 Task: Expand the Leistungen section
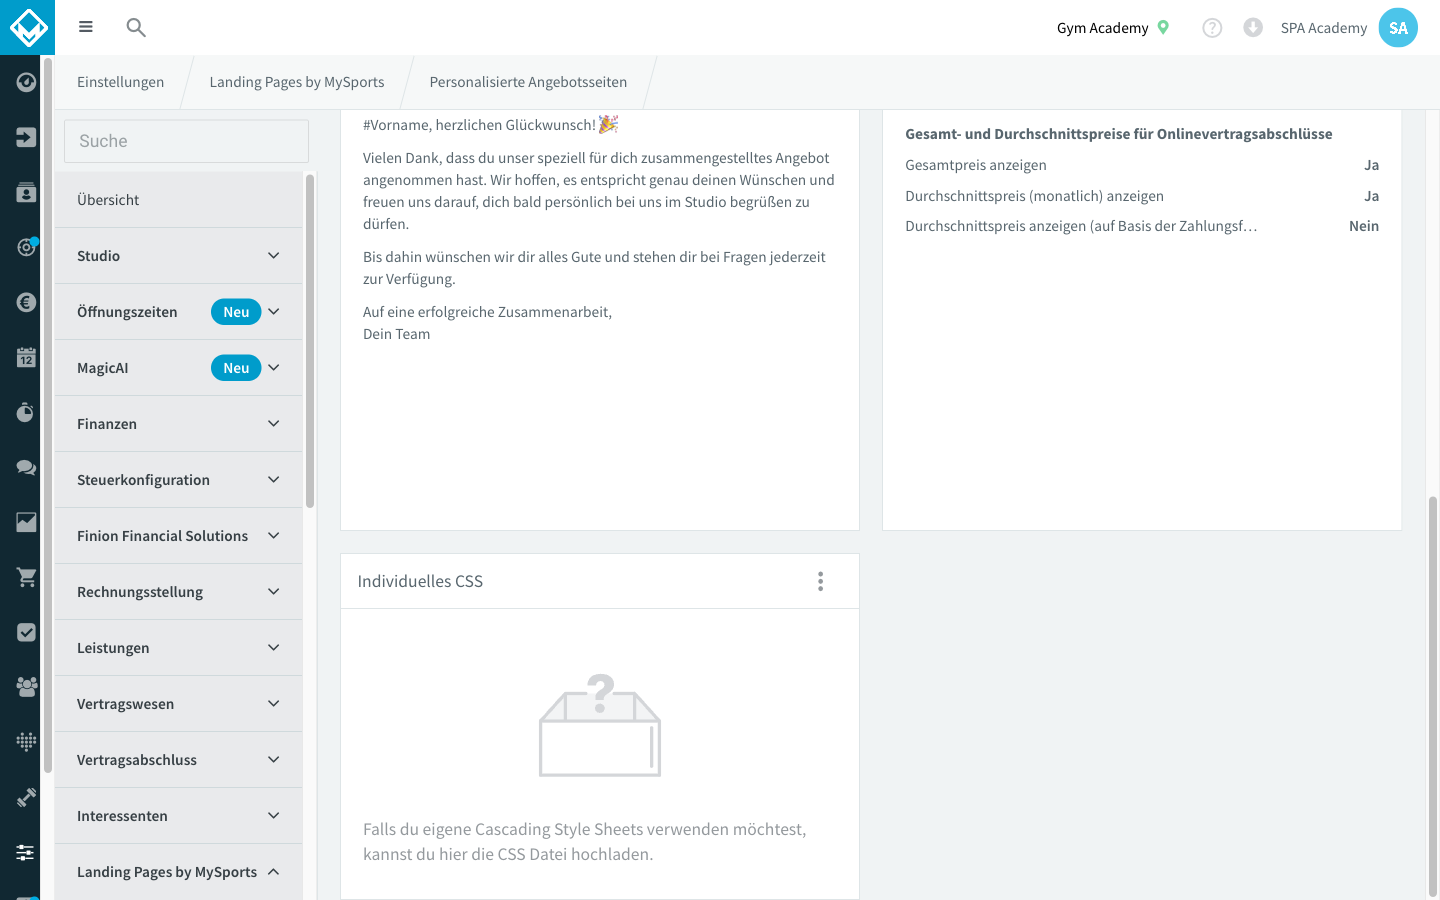point(179,648)
